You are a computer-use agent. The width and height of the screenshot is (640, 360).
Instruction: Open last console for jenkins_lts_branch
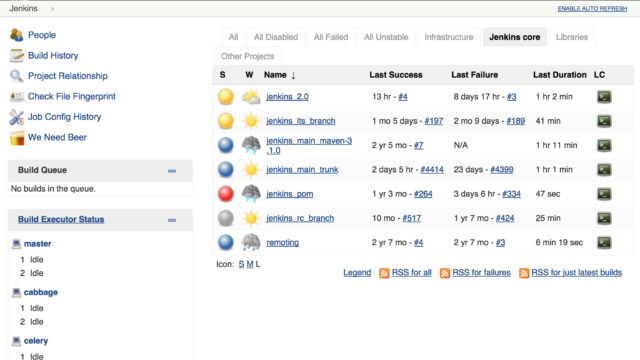click(604, 121)
